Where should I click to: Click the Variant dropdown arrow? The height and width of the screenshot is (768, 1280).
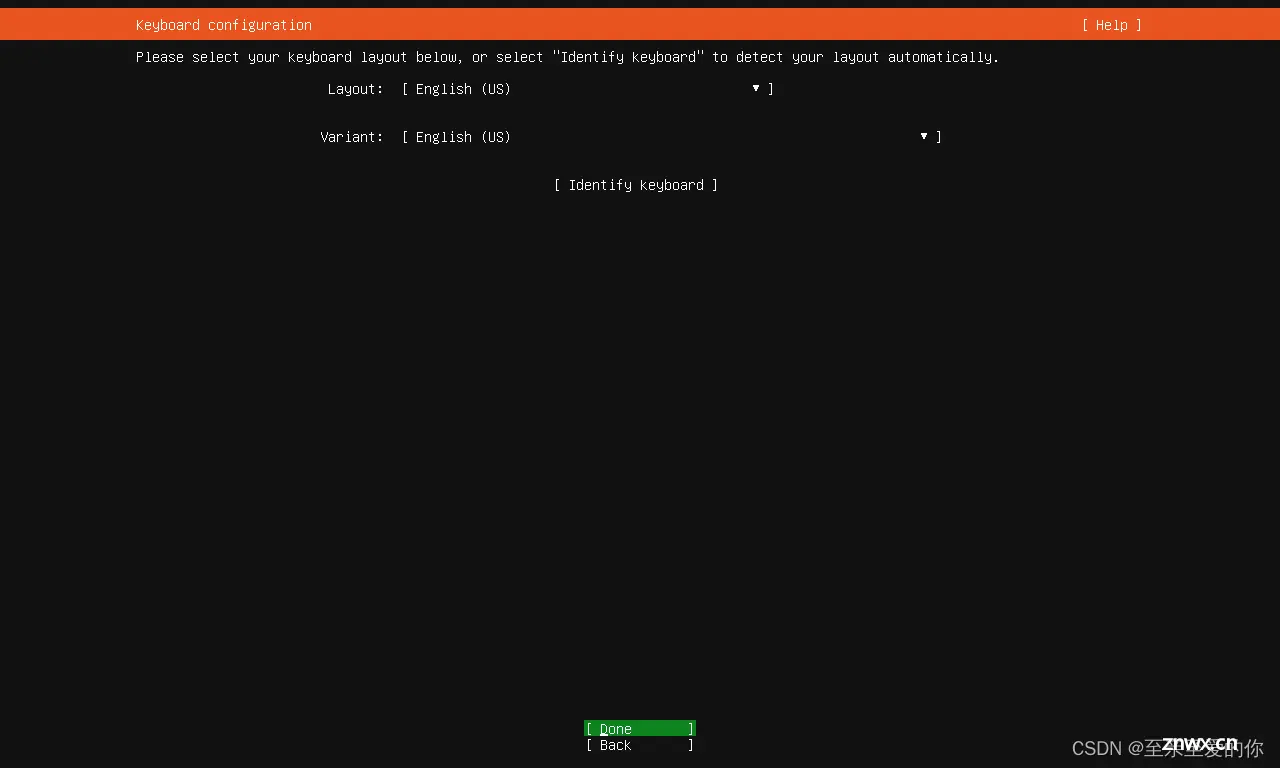[x=924, y=136]
